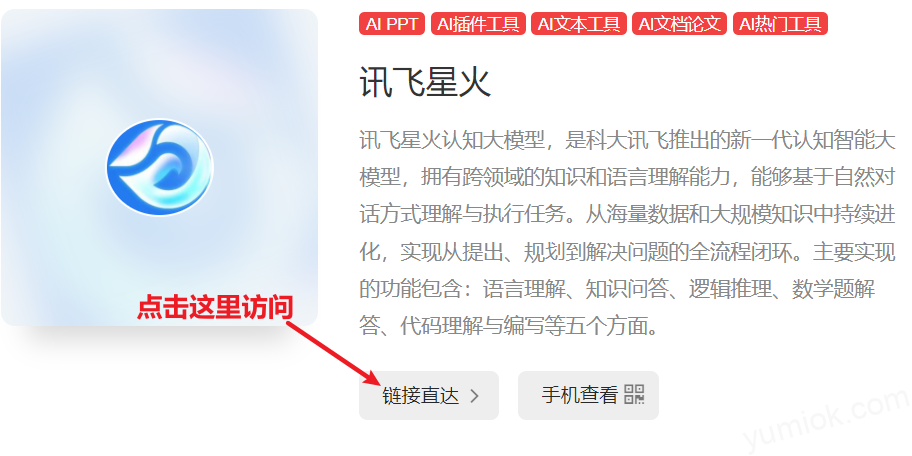The height and width of the screenshot is (456, 912).
Task: Open the AI文本工具 category tag
Action: pyautogui.click(x=579, y=24)
